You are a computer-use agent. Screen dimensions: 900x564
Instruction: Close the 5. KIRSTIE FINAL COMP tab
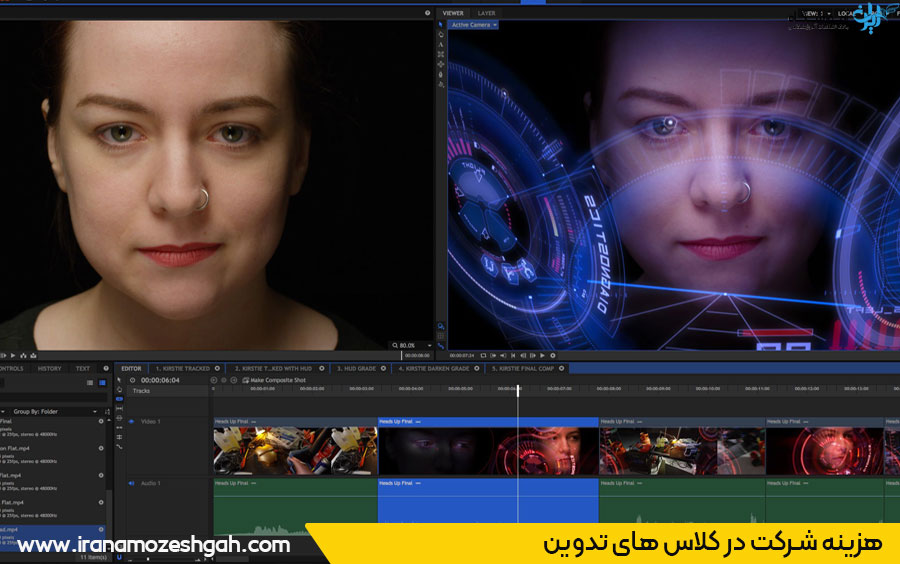[x=561, y=368]
